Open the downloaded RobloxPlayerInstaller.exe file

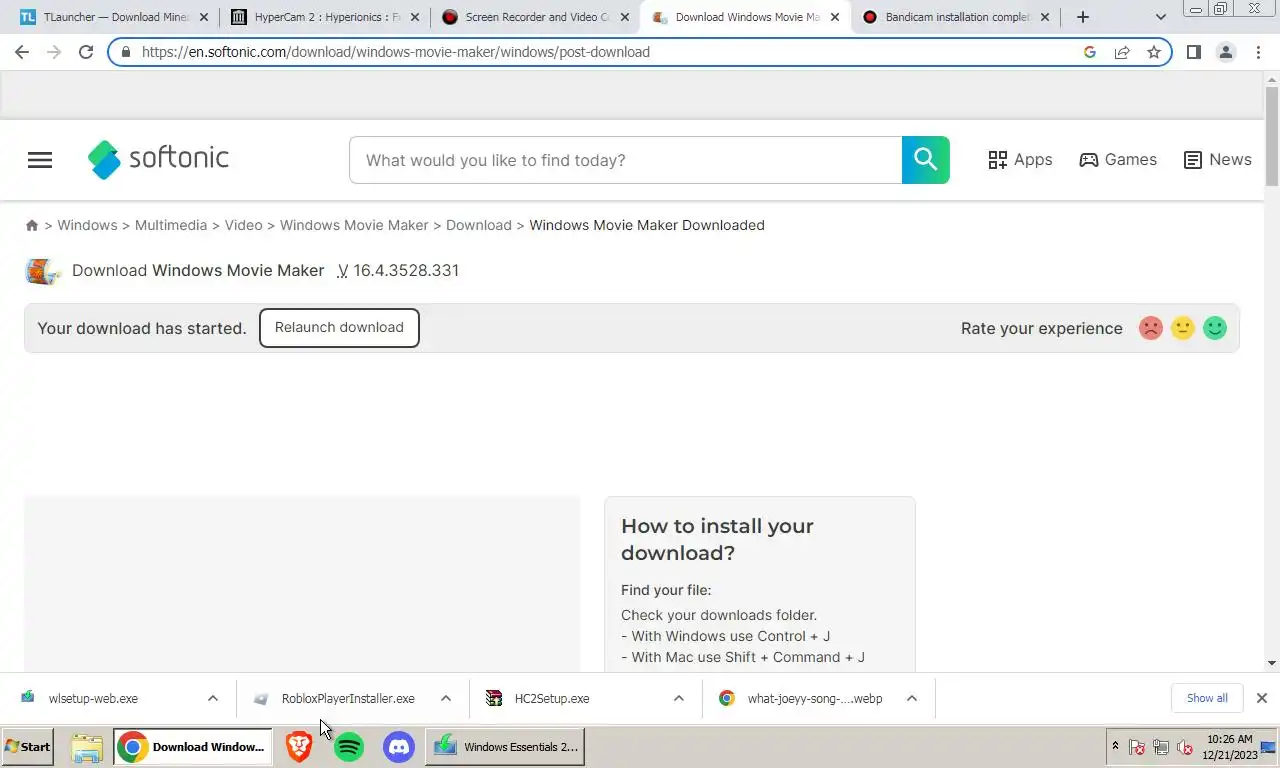pyautogui.click(x=348, y=698)
